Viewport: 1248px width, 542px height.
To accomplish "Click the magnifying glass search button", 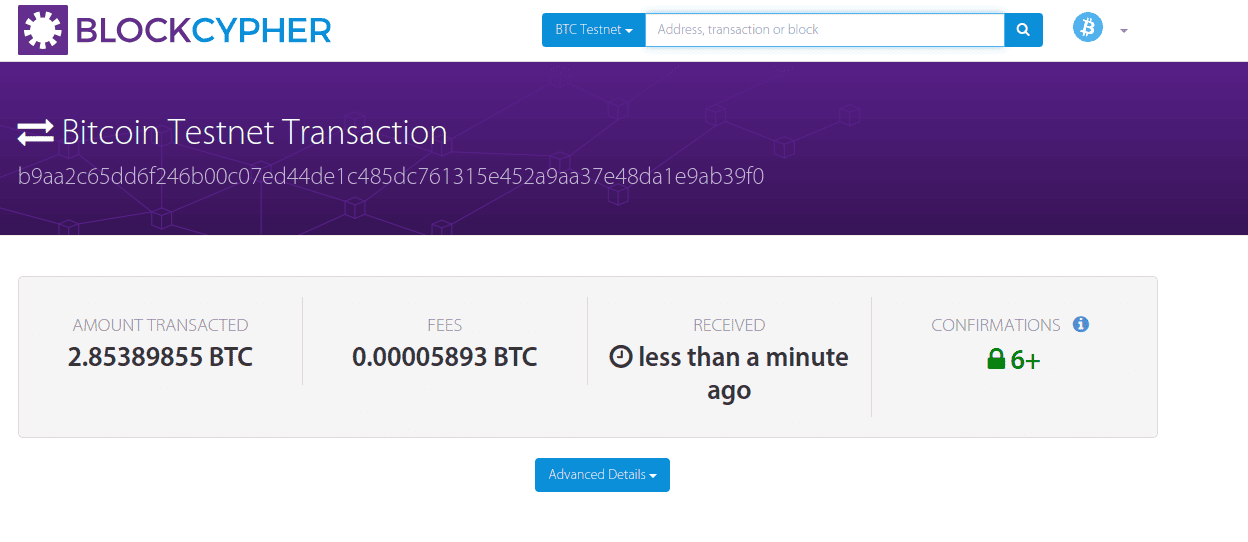I will point(1023,30).
